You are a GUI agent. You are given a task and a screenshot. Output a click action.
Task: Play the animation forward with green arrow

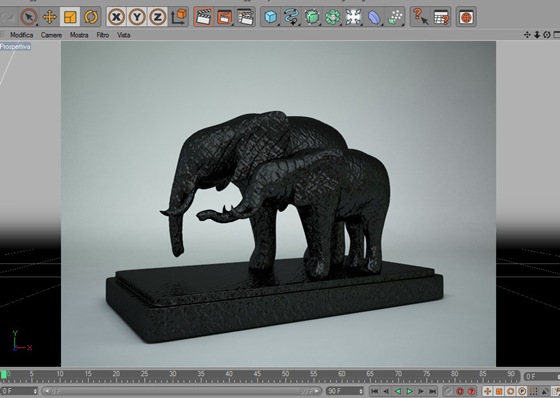pyautogui.click(x=410, y=391)
